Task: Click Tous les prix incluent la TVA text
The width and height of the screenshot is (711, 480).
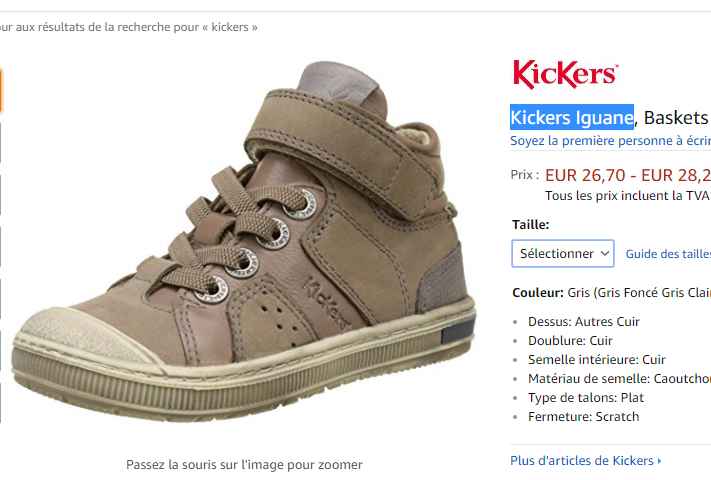Action: pos(628,196)
